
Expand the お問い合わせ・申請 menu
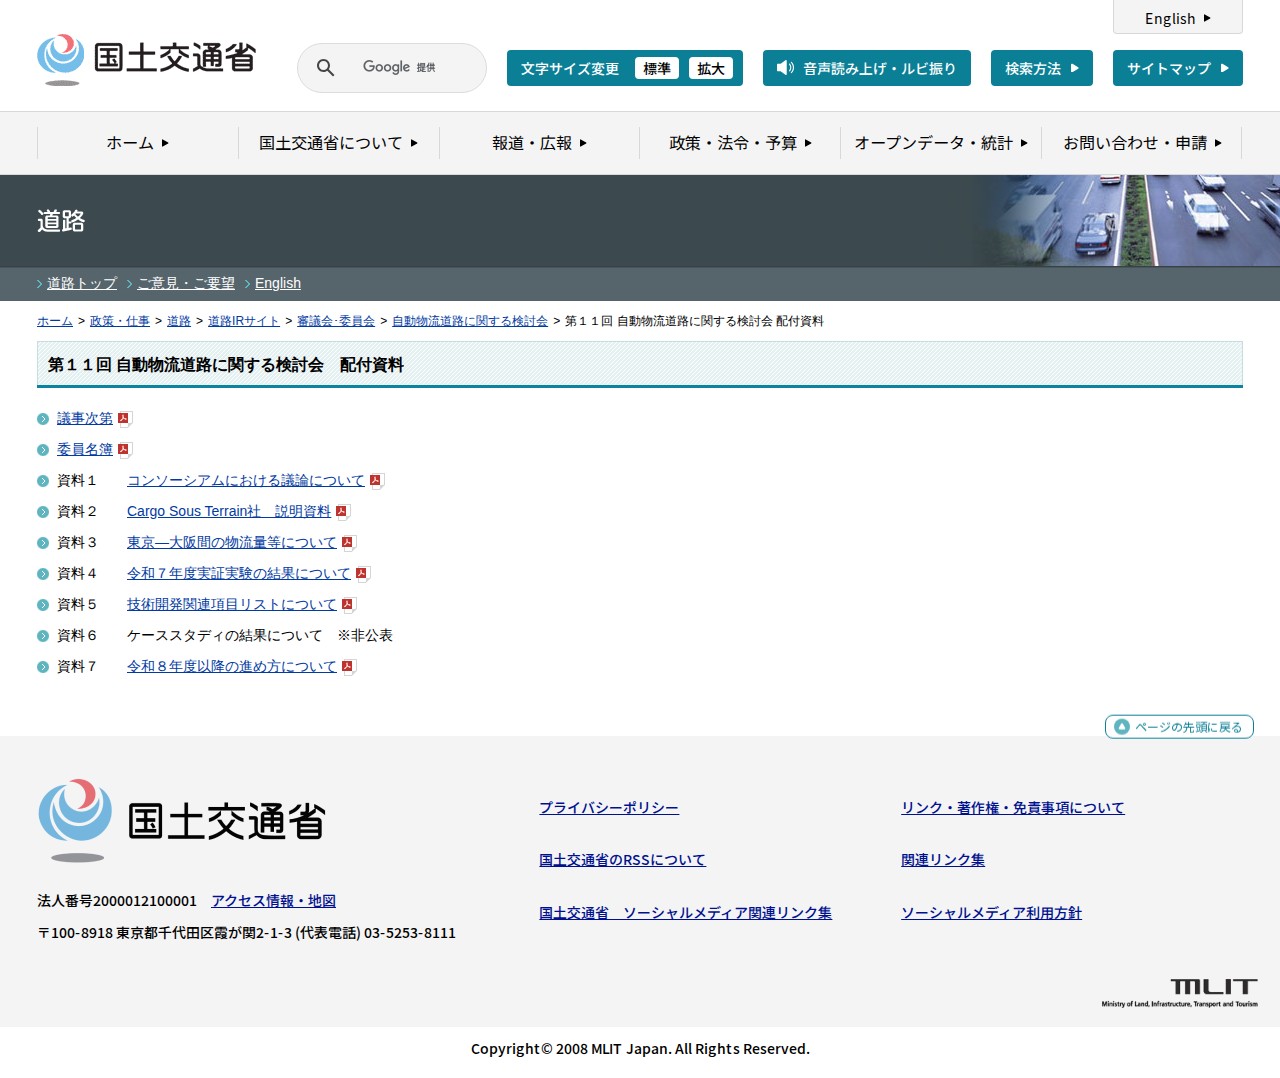tap(1142, 143)
